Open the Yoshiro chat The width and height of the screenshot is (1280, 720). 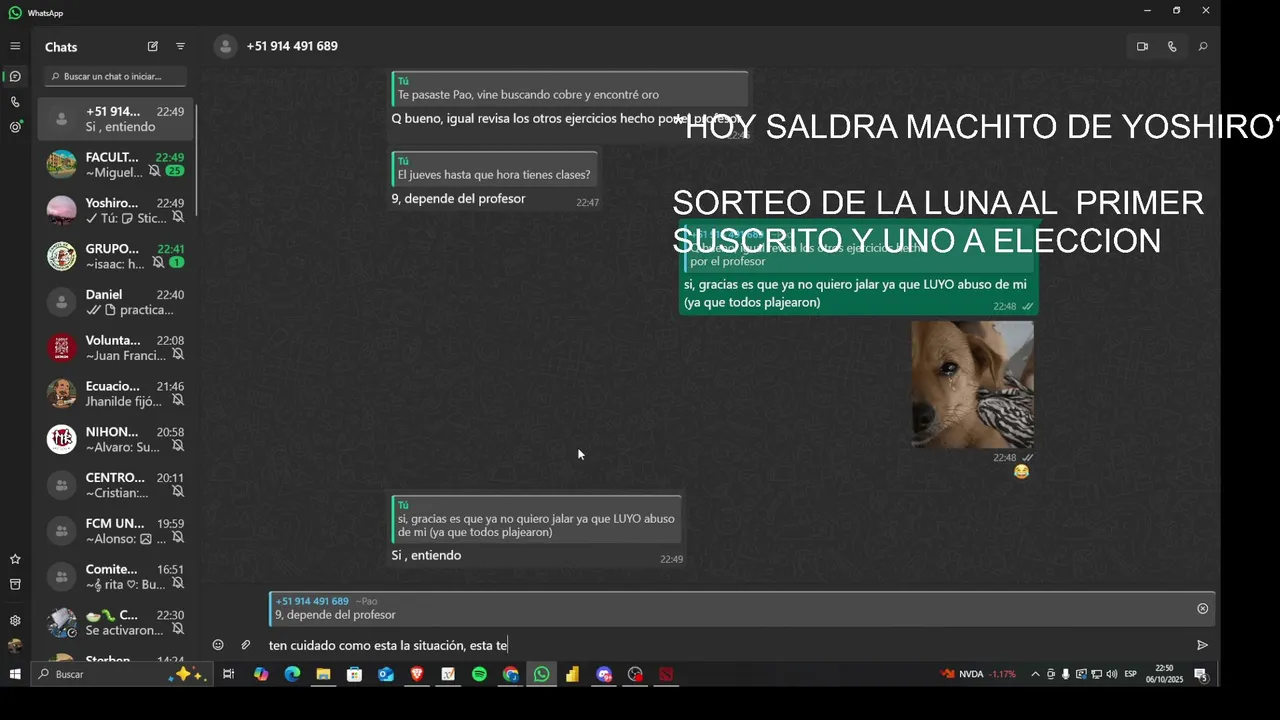pos(117,210)
